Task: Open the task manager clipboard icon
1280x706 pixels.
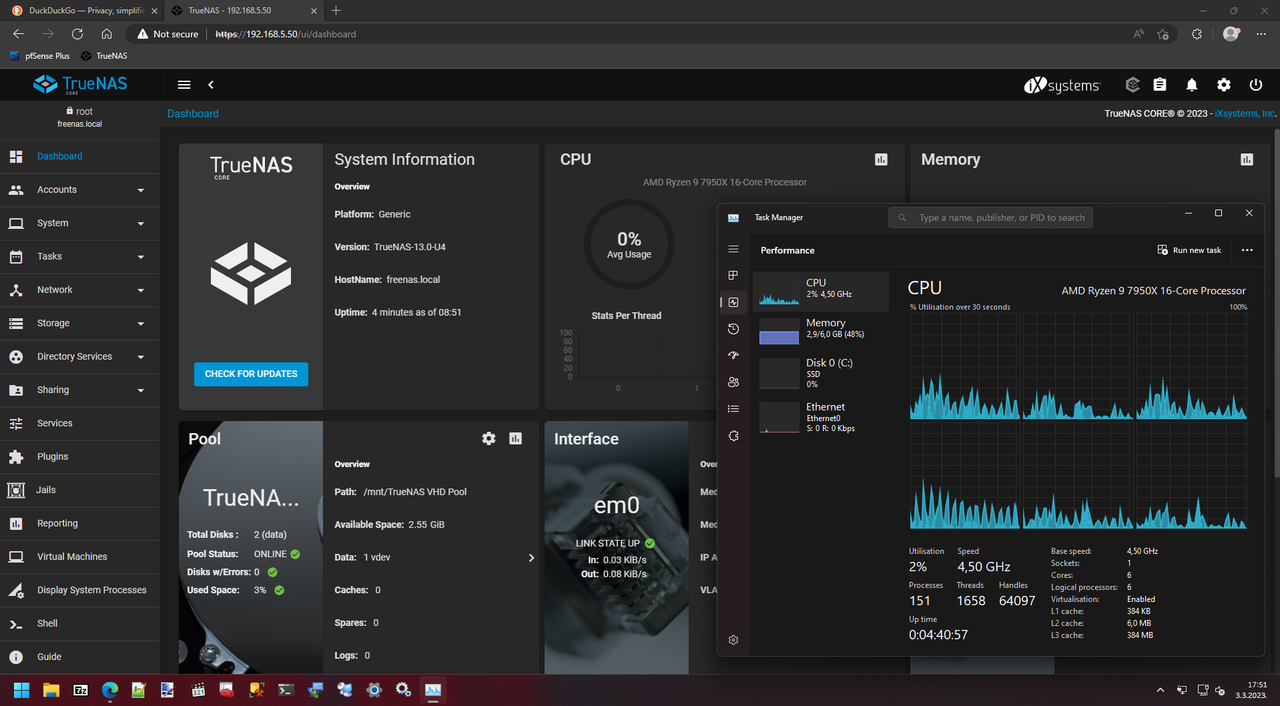Action: [x=1160, y=85]
